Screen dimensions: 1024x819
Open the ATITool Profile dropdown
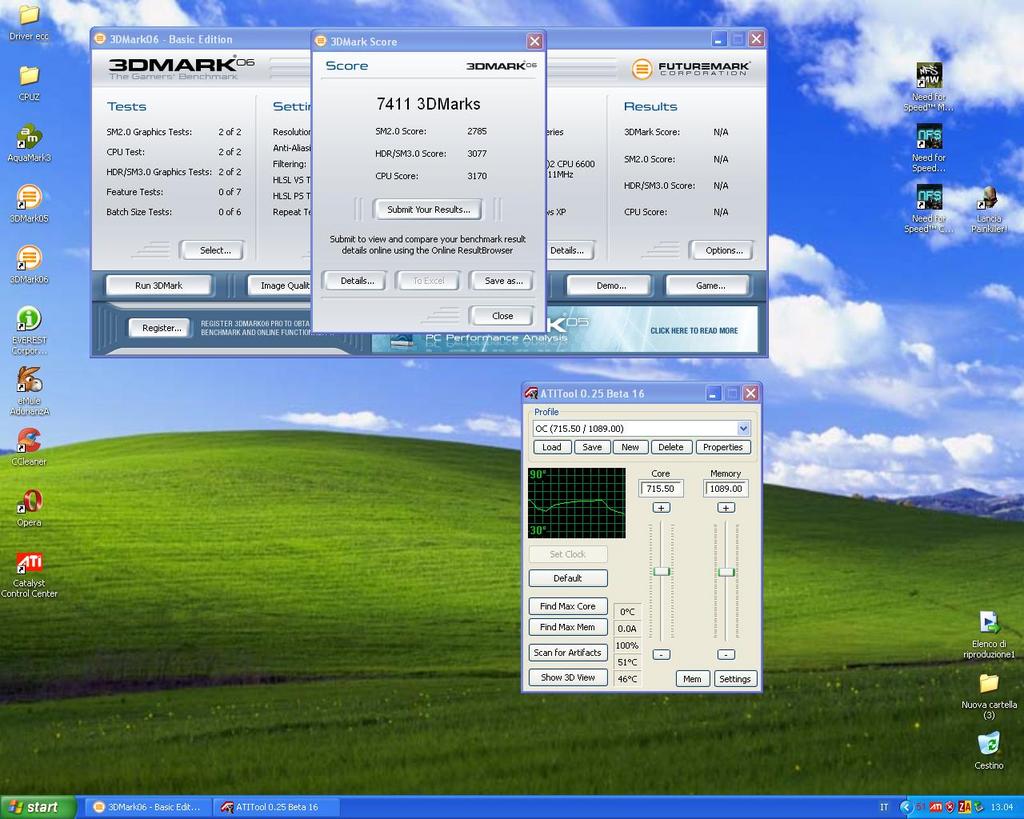tap(743, 428)
